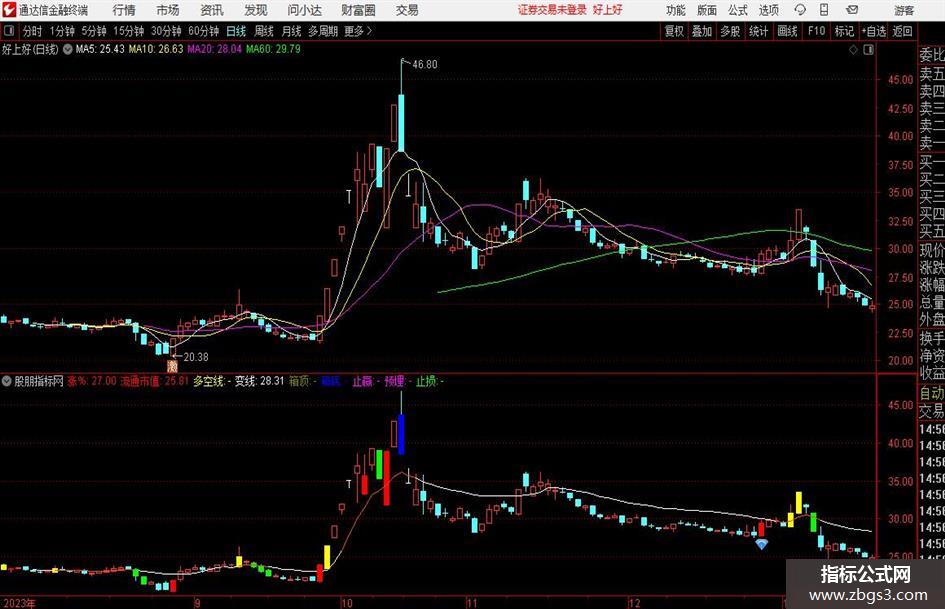Switch to 周线 period tab
The height and width of the screenshot is (609, 945).
pos(264,31)
